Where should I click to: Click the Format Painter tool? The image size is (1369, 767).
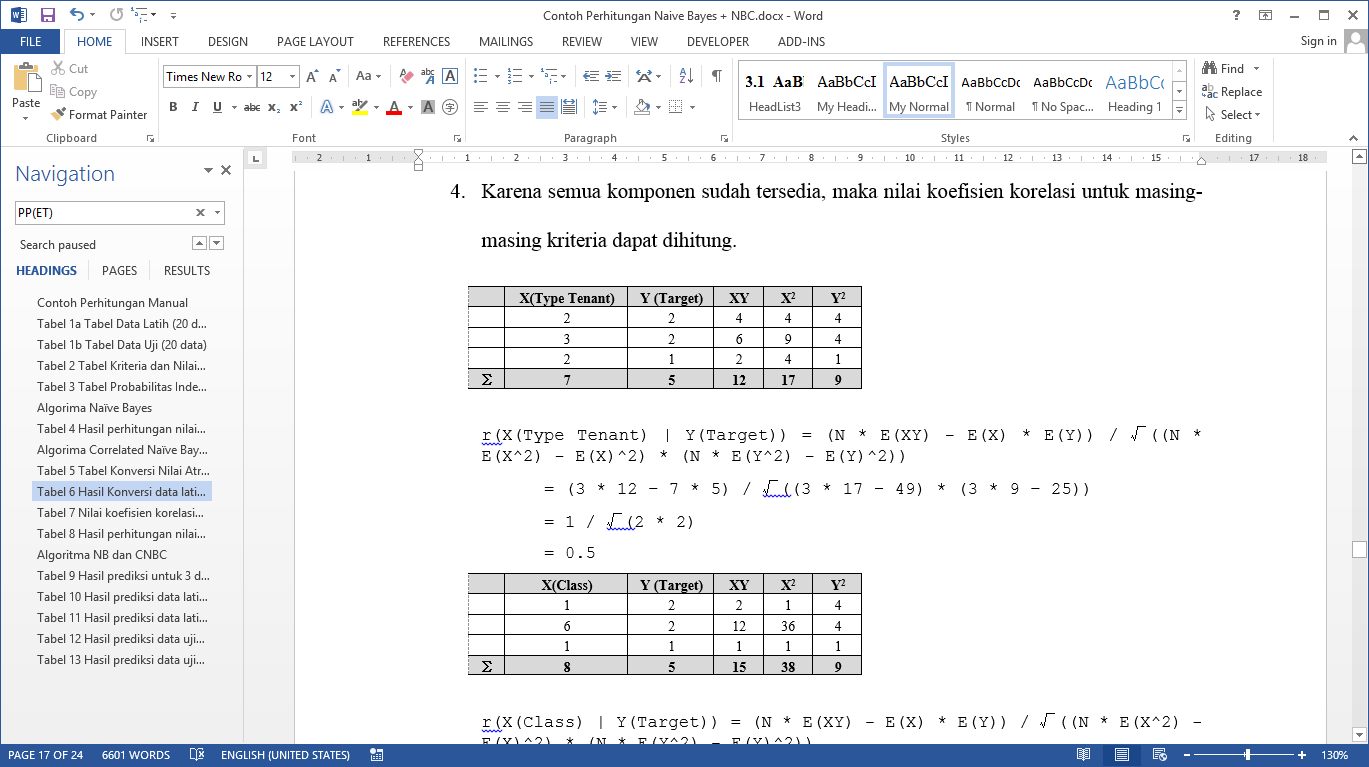99,115
